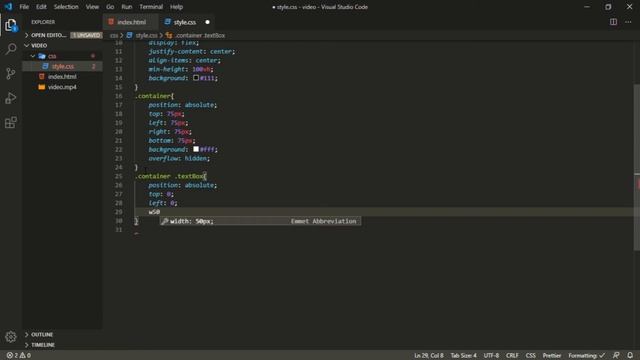This screenshot has height=360, width=640.
Task: Expand the Outline panel
Action: point(61,334)
